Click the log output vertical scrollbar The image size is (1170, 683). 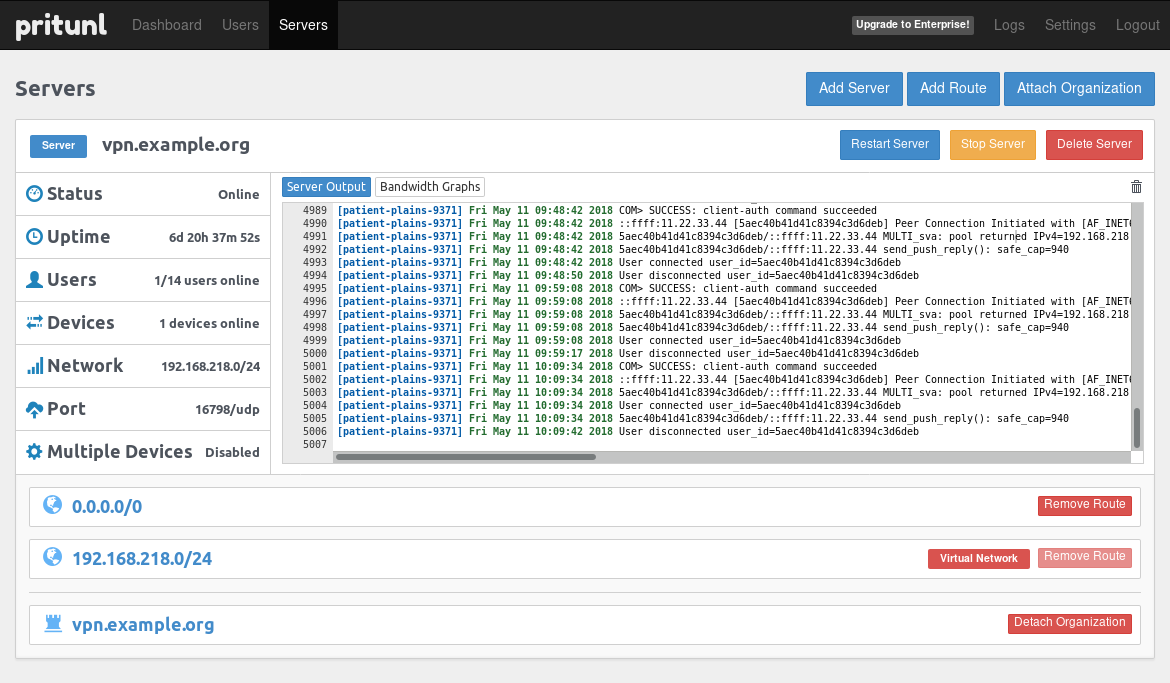[x=1137, y=428]
